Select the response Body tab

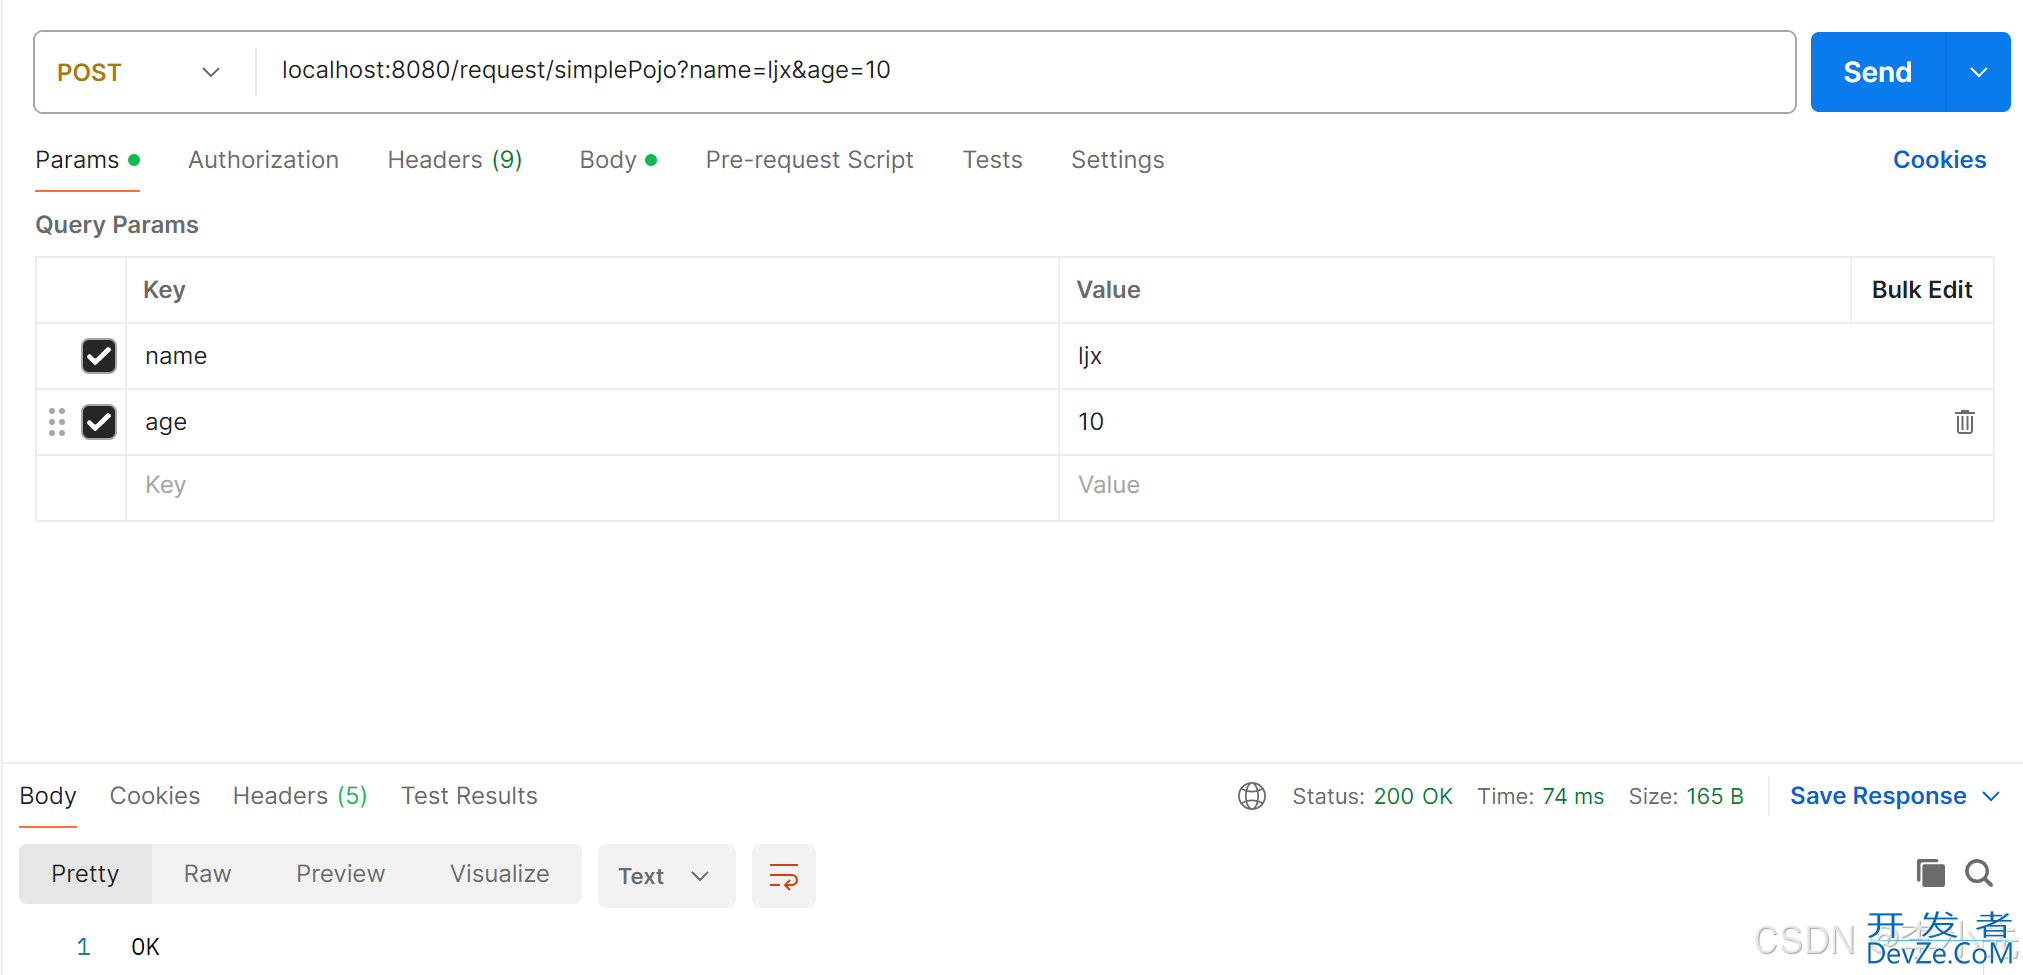(48, 796)
